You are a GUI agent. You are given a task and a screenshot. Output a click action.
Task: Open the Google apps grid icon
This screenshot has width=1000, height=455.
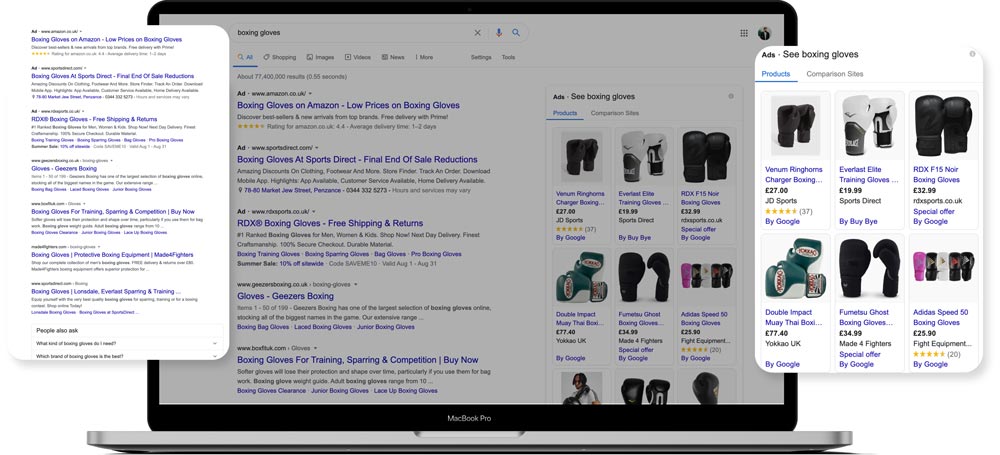pos(744,33)
